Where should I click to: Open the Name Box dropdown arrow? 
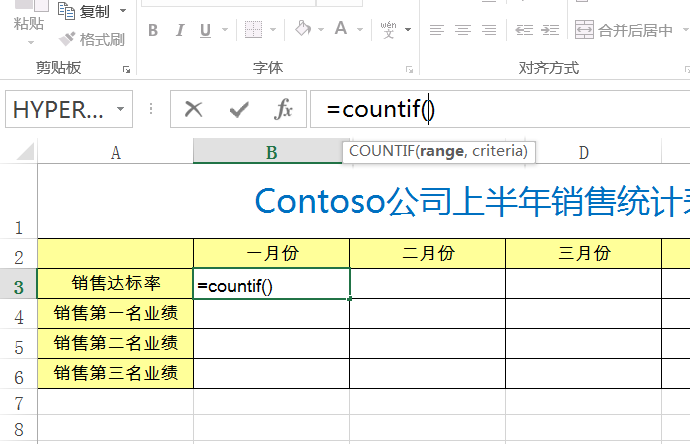[121, 109]
